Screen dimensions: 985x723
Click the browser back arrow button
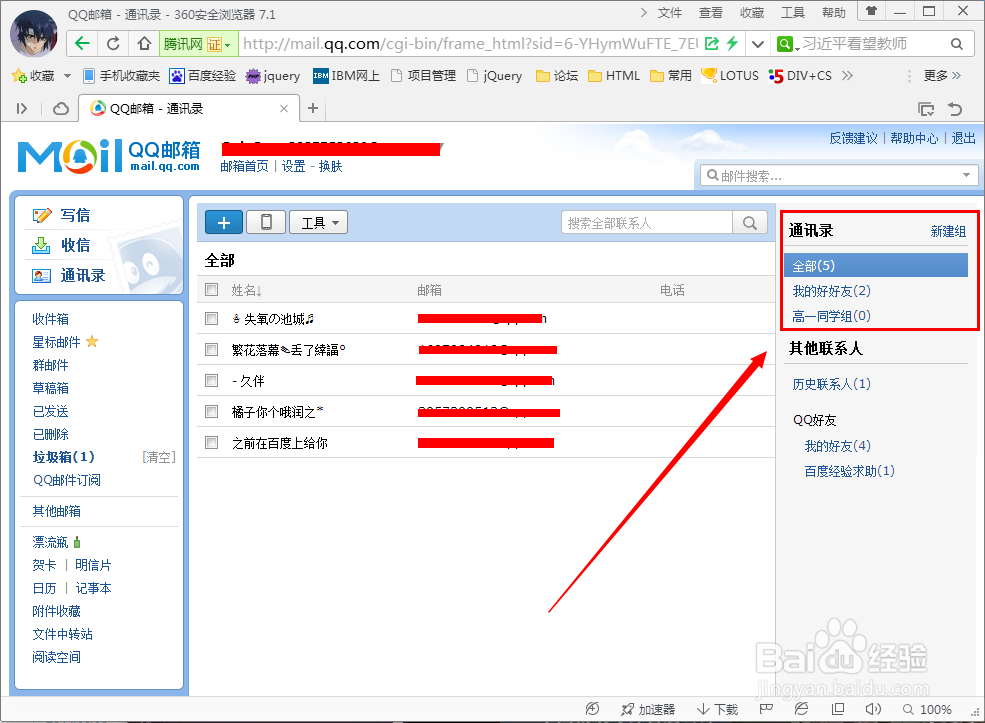(x=82, y=43)
